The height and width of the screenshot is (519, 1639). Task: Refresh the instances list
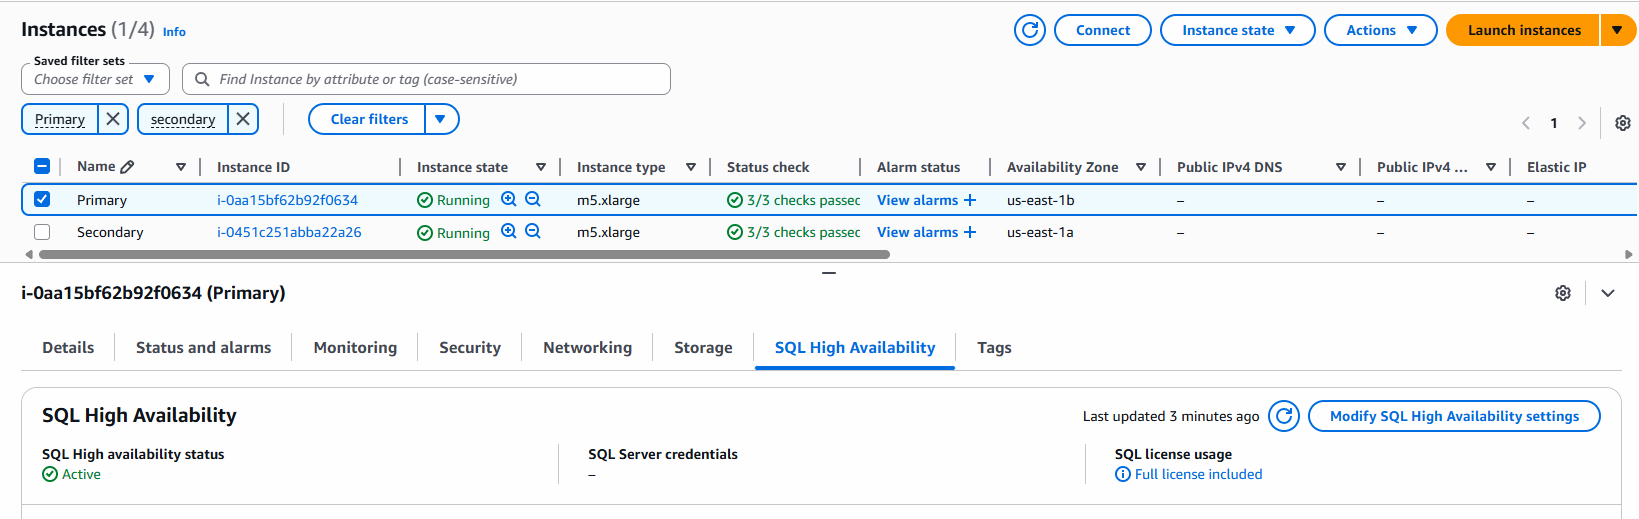click(1029, 30)
